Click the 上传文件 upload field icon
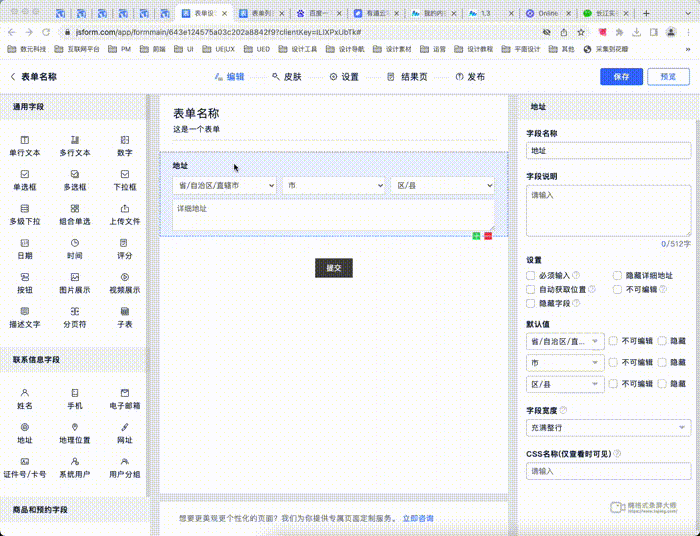The height and width of the screenshot is (536, 700). pyautogui.click(x=124, y=214)
